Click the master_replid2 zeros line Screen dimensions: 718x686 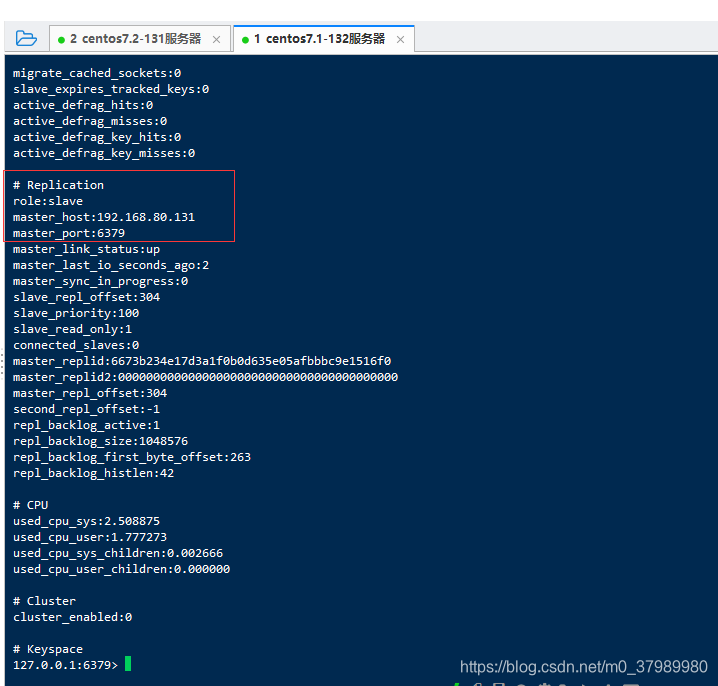pos(206,377)
